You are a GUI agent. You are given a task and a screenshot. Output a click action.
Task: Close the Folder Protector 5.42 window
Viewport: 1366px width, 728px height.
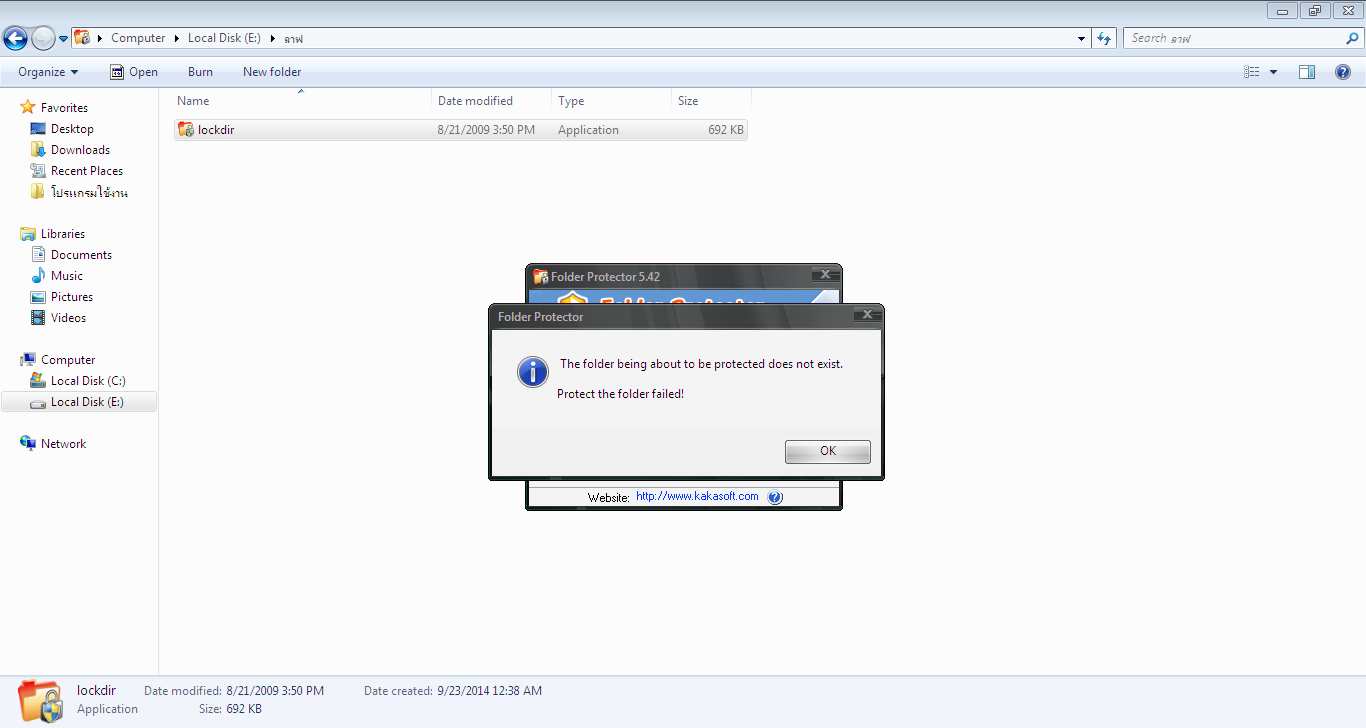pyautogui.click(x=825, y=274)
